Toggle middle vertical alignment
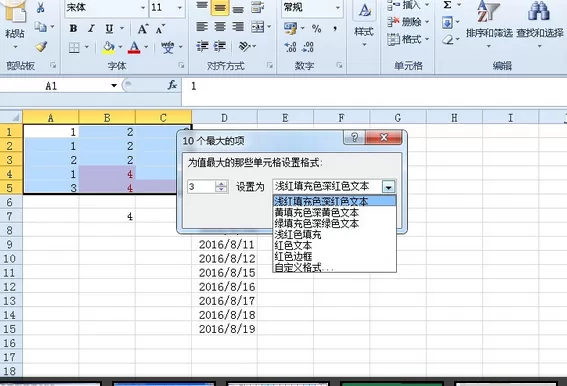 (x=220, y=7)
